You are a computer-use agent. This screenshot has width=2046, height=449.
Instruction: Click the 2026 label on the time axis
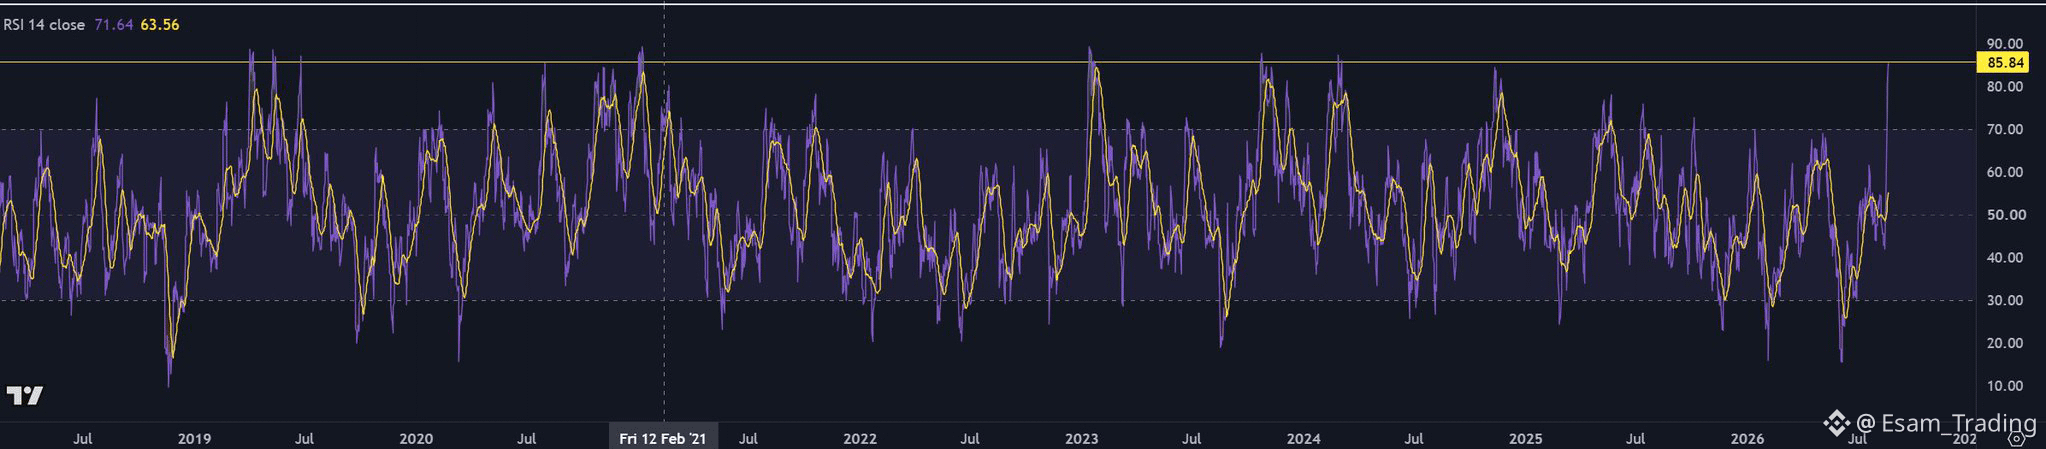point(1747,438)
